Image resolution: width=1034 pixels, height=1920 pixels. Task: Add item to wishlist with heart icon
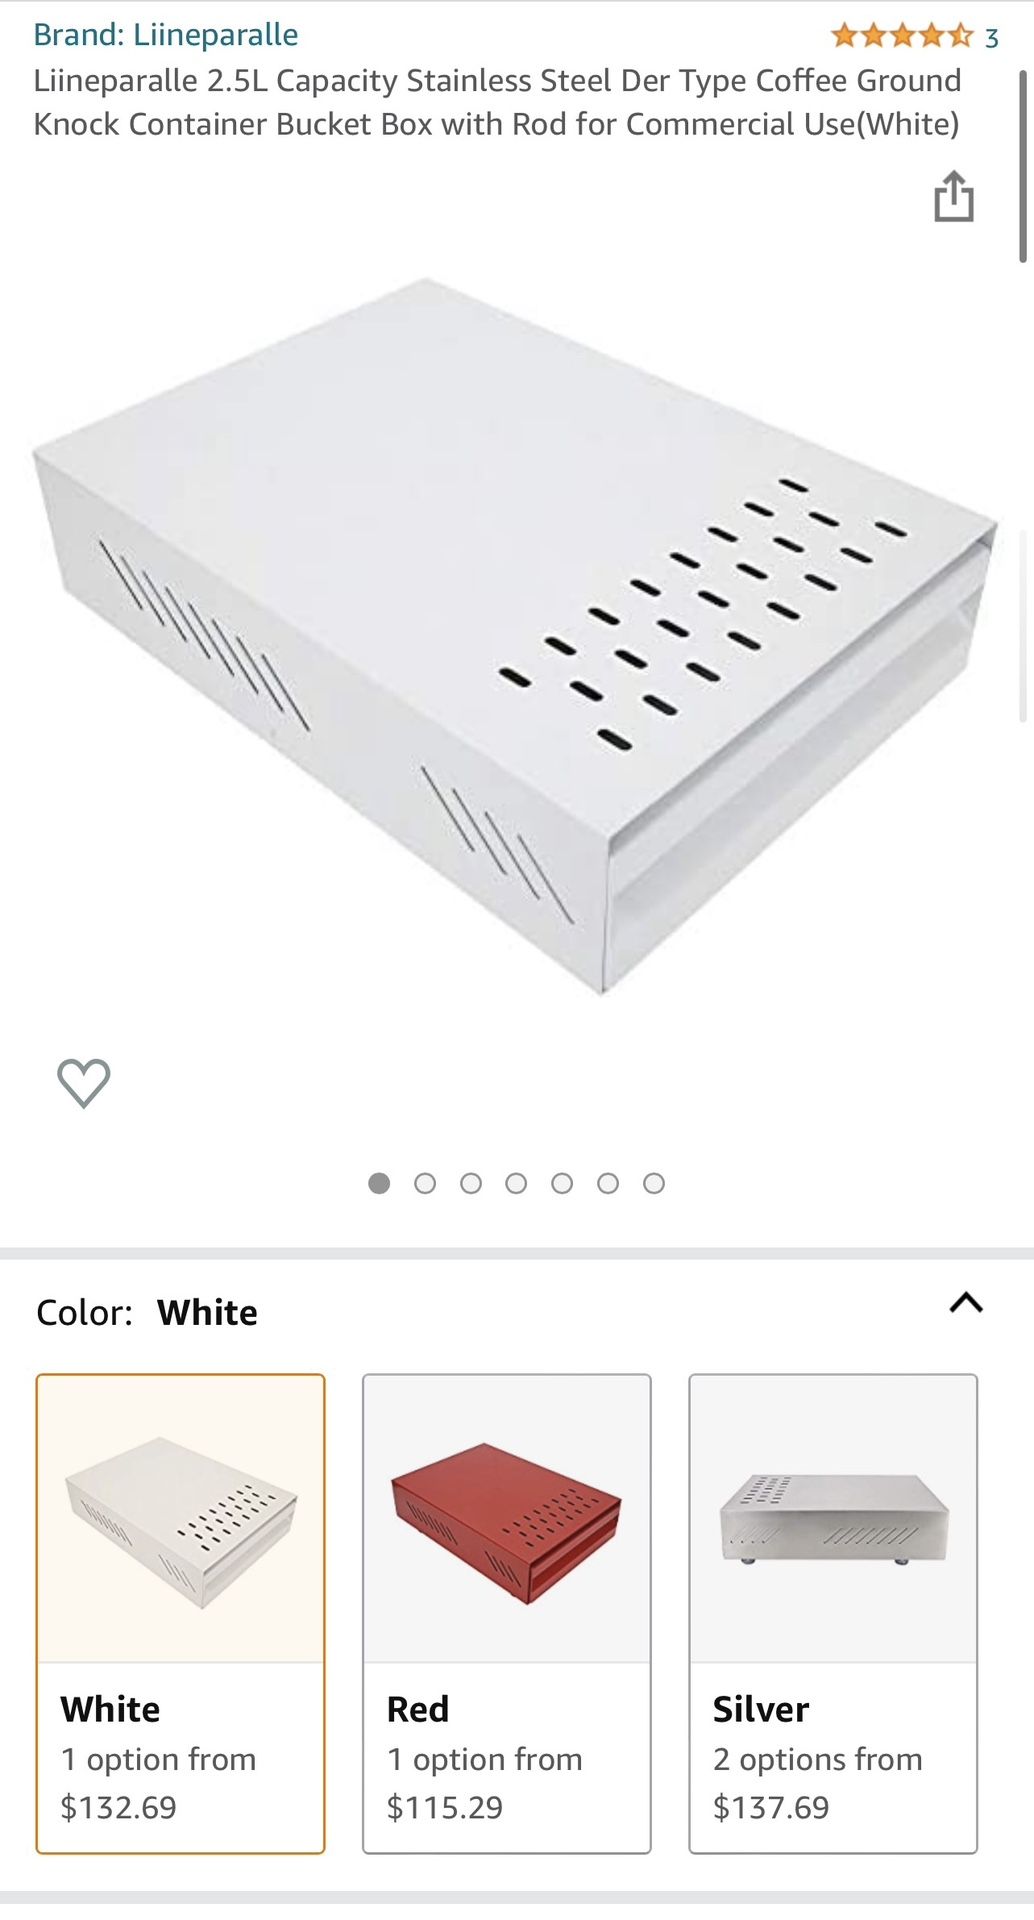(84, 1082)
